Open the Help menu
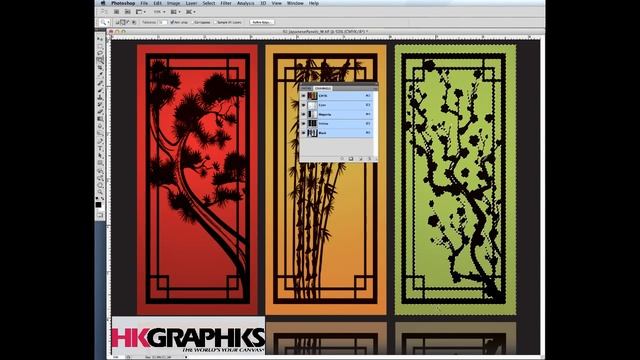This screenshot has width=640, height=360. click(314, 3)
